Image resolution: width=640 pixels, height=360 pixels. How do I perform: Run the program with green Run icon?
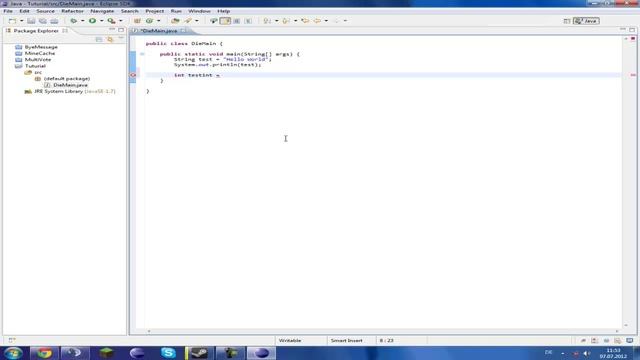93,21
